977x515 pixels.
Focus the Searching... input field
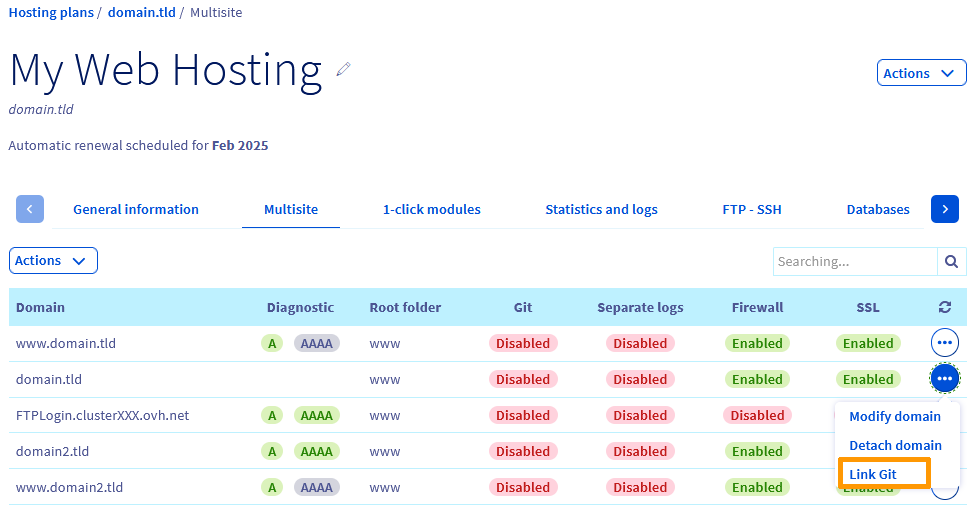coord(855,261)
